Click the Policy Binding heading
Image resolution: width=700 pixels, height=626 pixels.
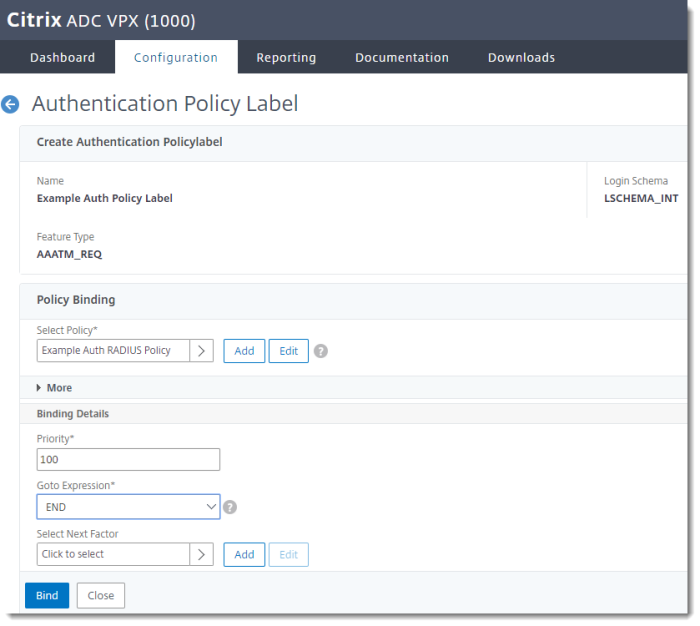76,300
